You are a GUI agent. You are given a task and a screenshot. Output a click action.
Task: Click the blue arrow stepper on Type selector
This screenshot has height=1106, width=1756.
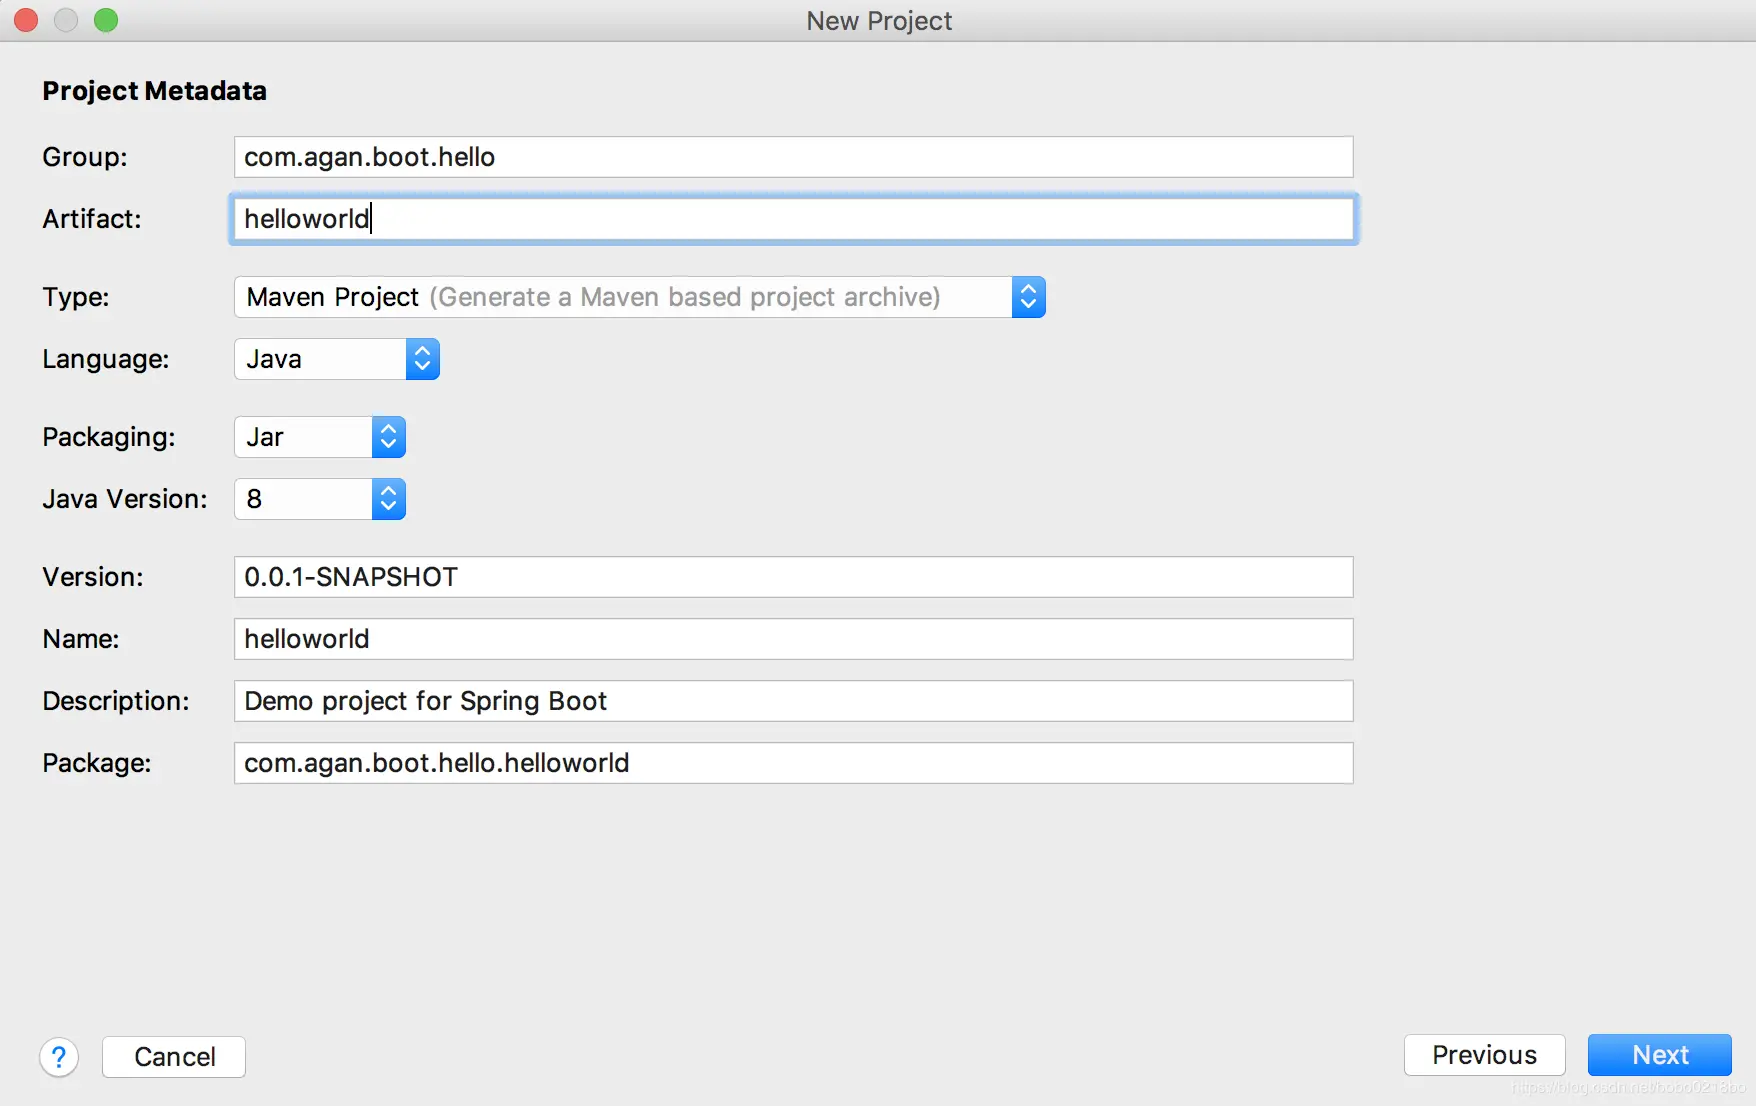click(1028, 297)
